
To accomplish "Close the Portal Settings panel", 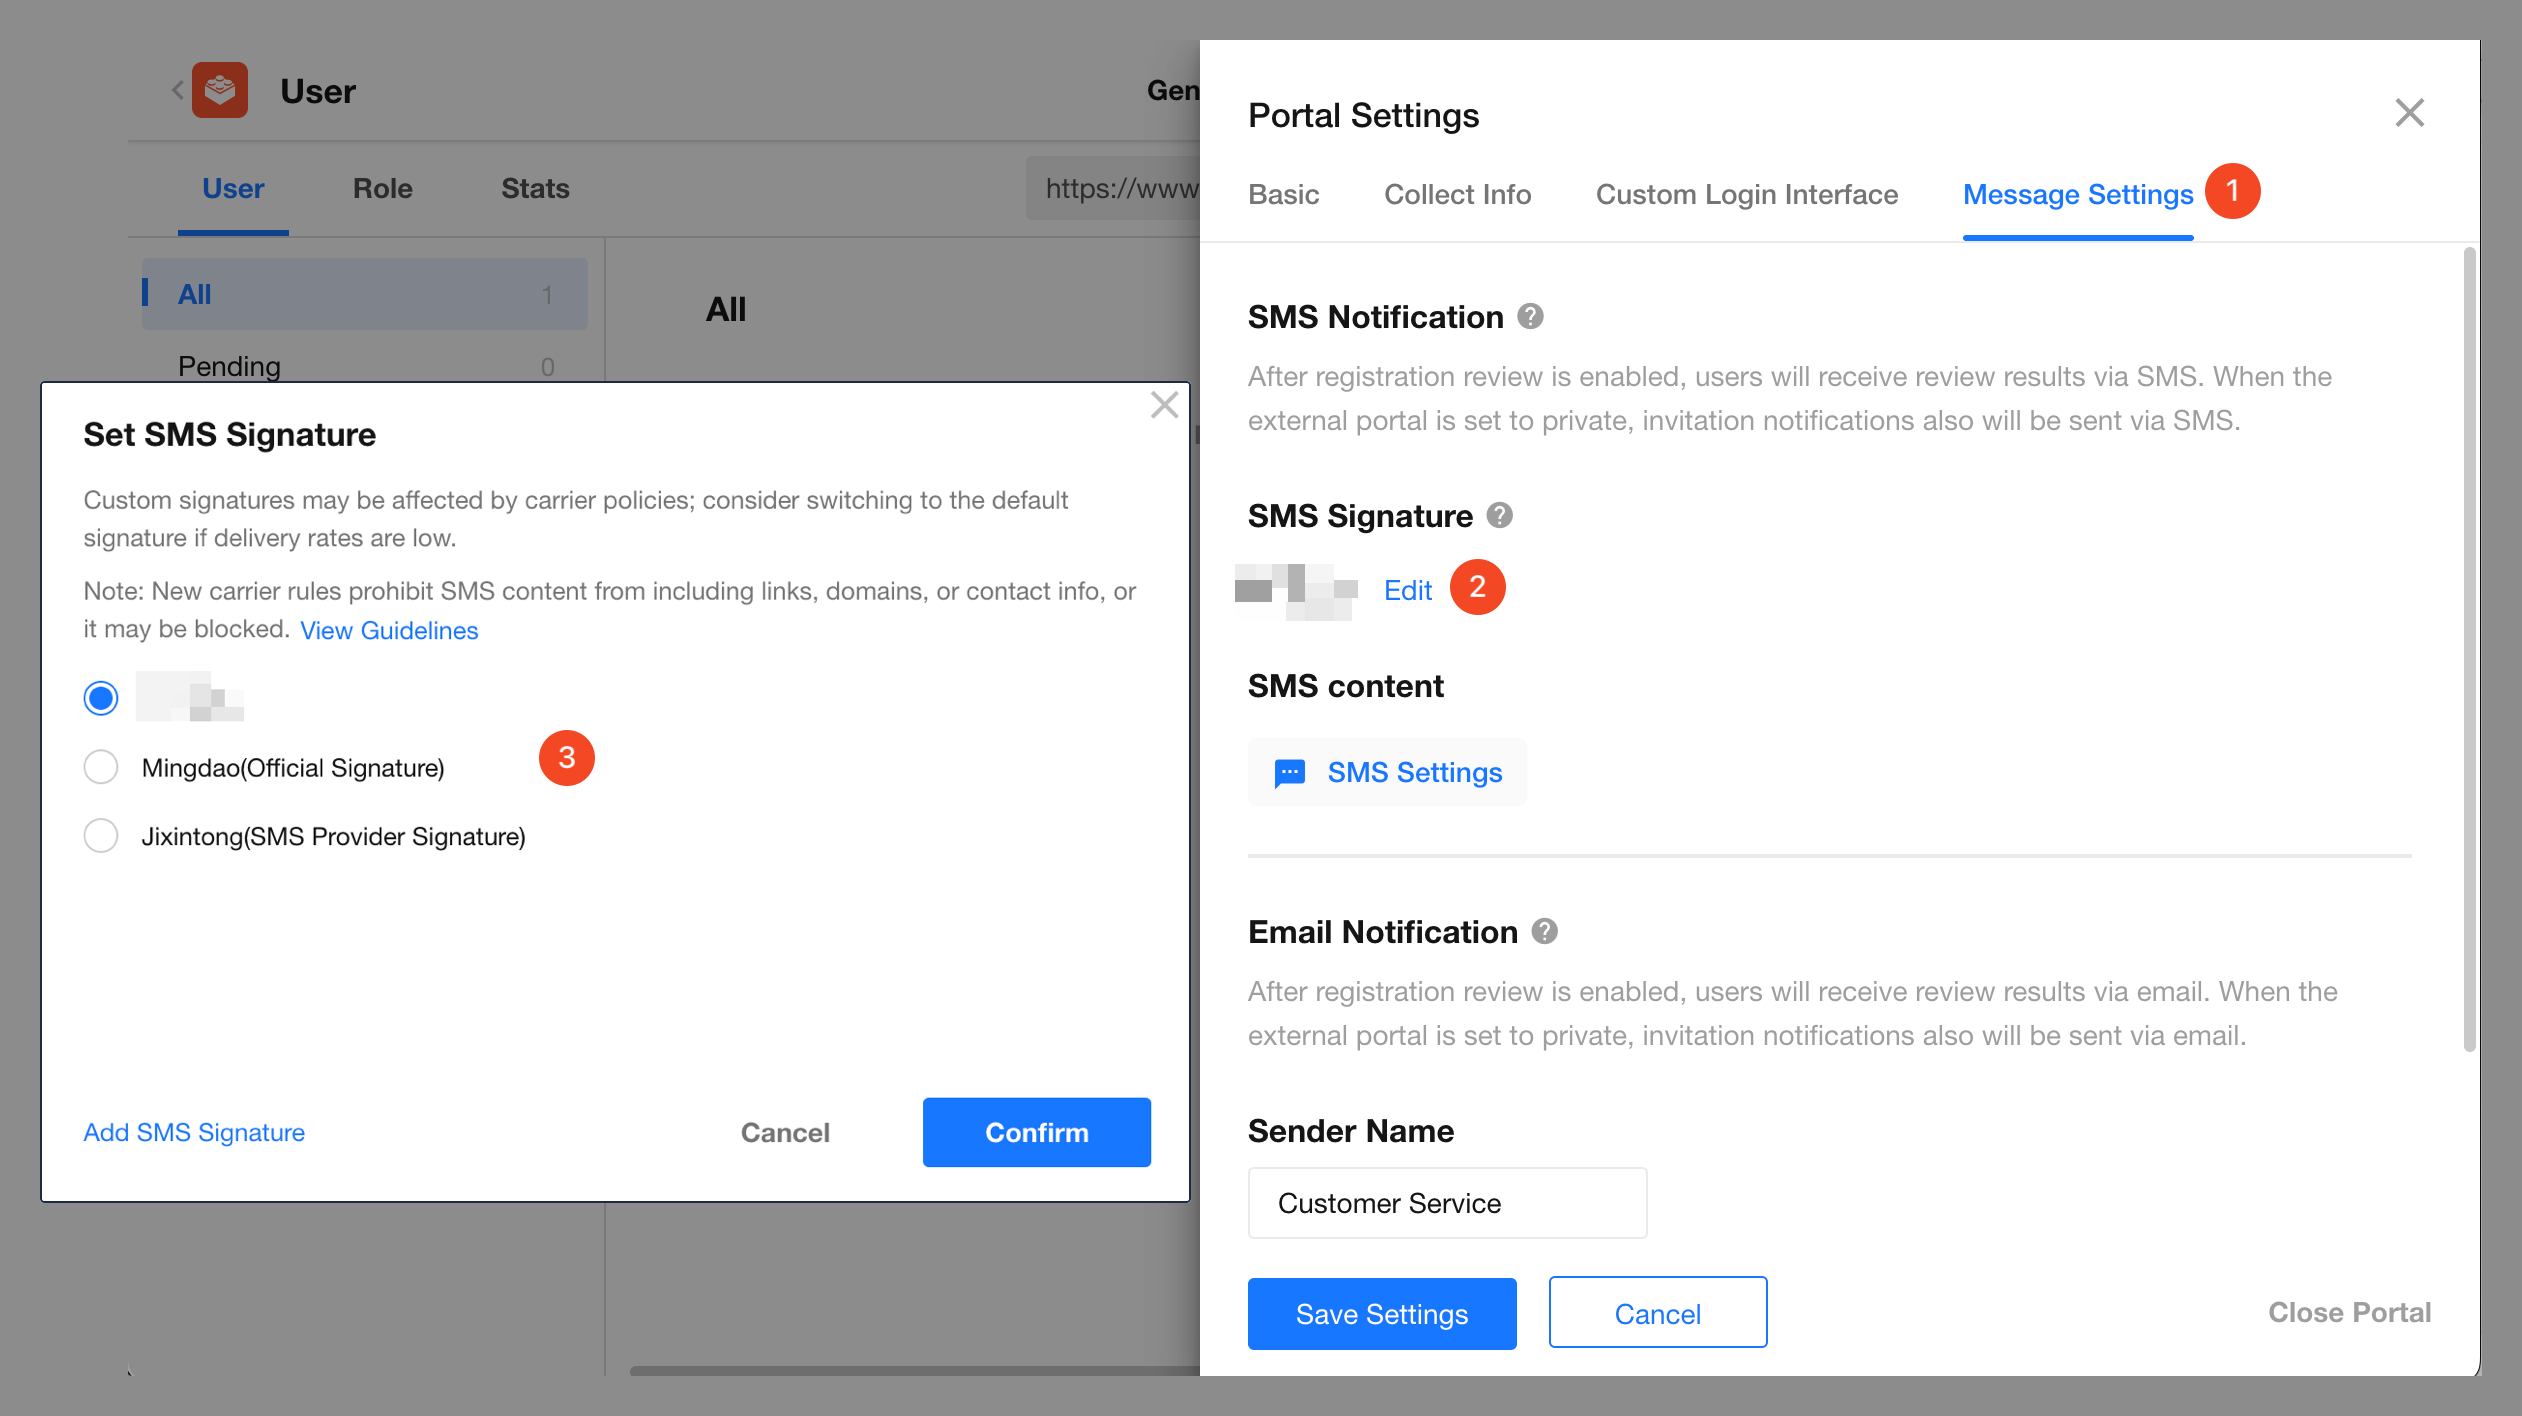I will click(x=2409, y=113).
